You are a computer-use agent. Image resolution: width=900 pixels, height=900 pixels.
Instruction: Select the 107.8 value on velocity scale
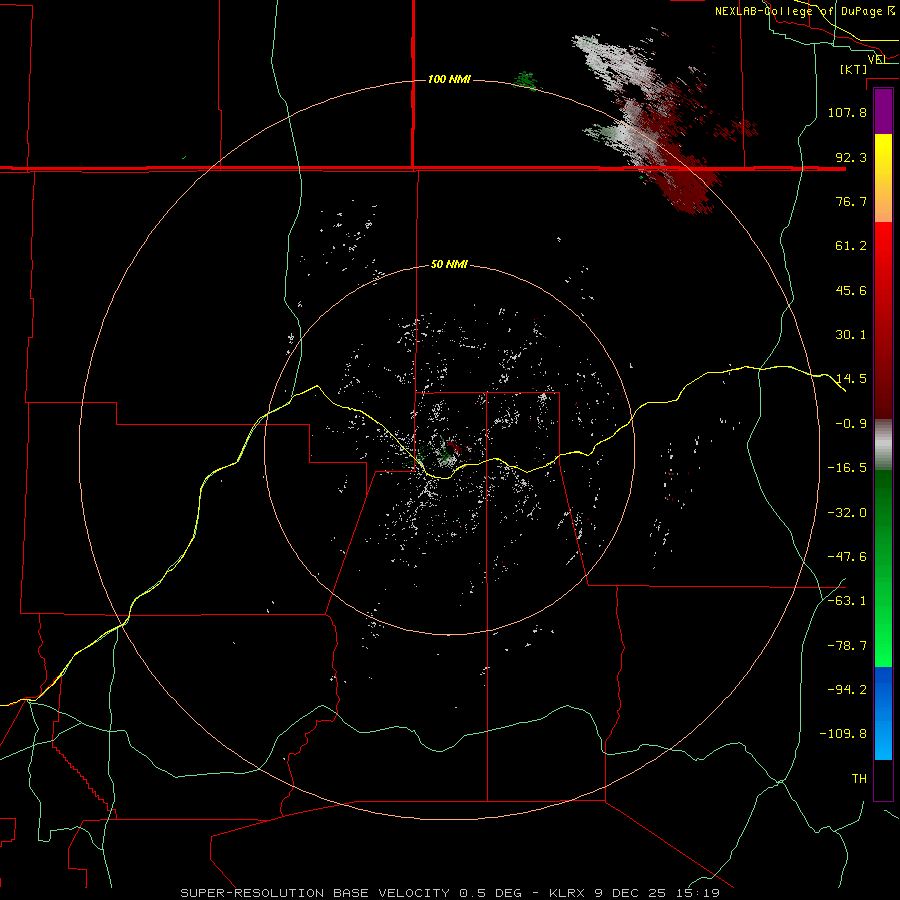pyautogui.click(x=847, y=112)
